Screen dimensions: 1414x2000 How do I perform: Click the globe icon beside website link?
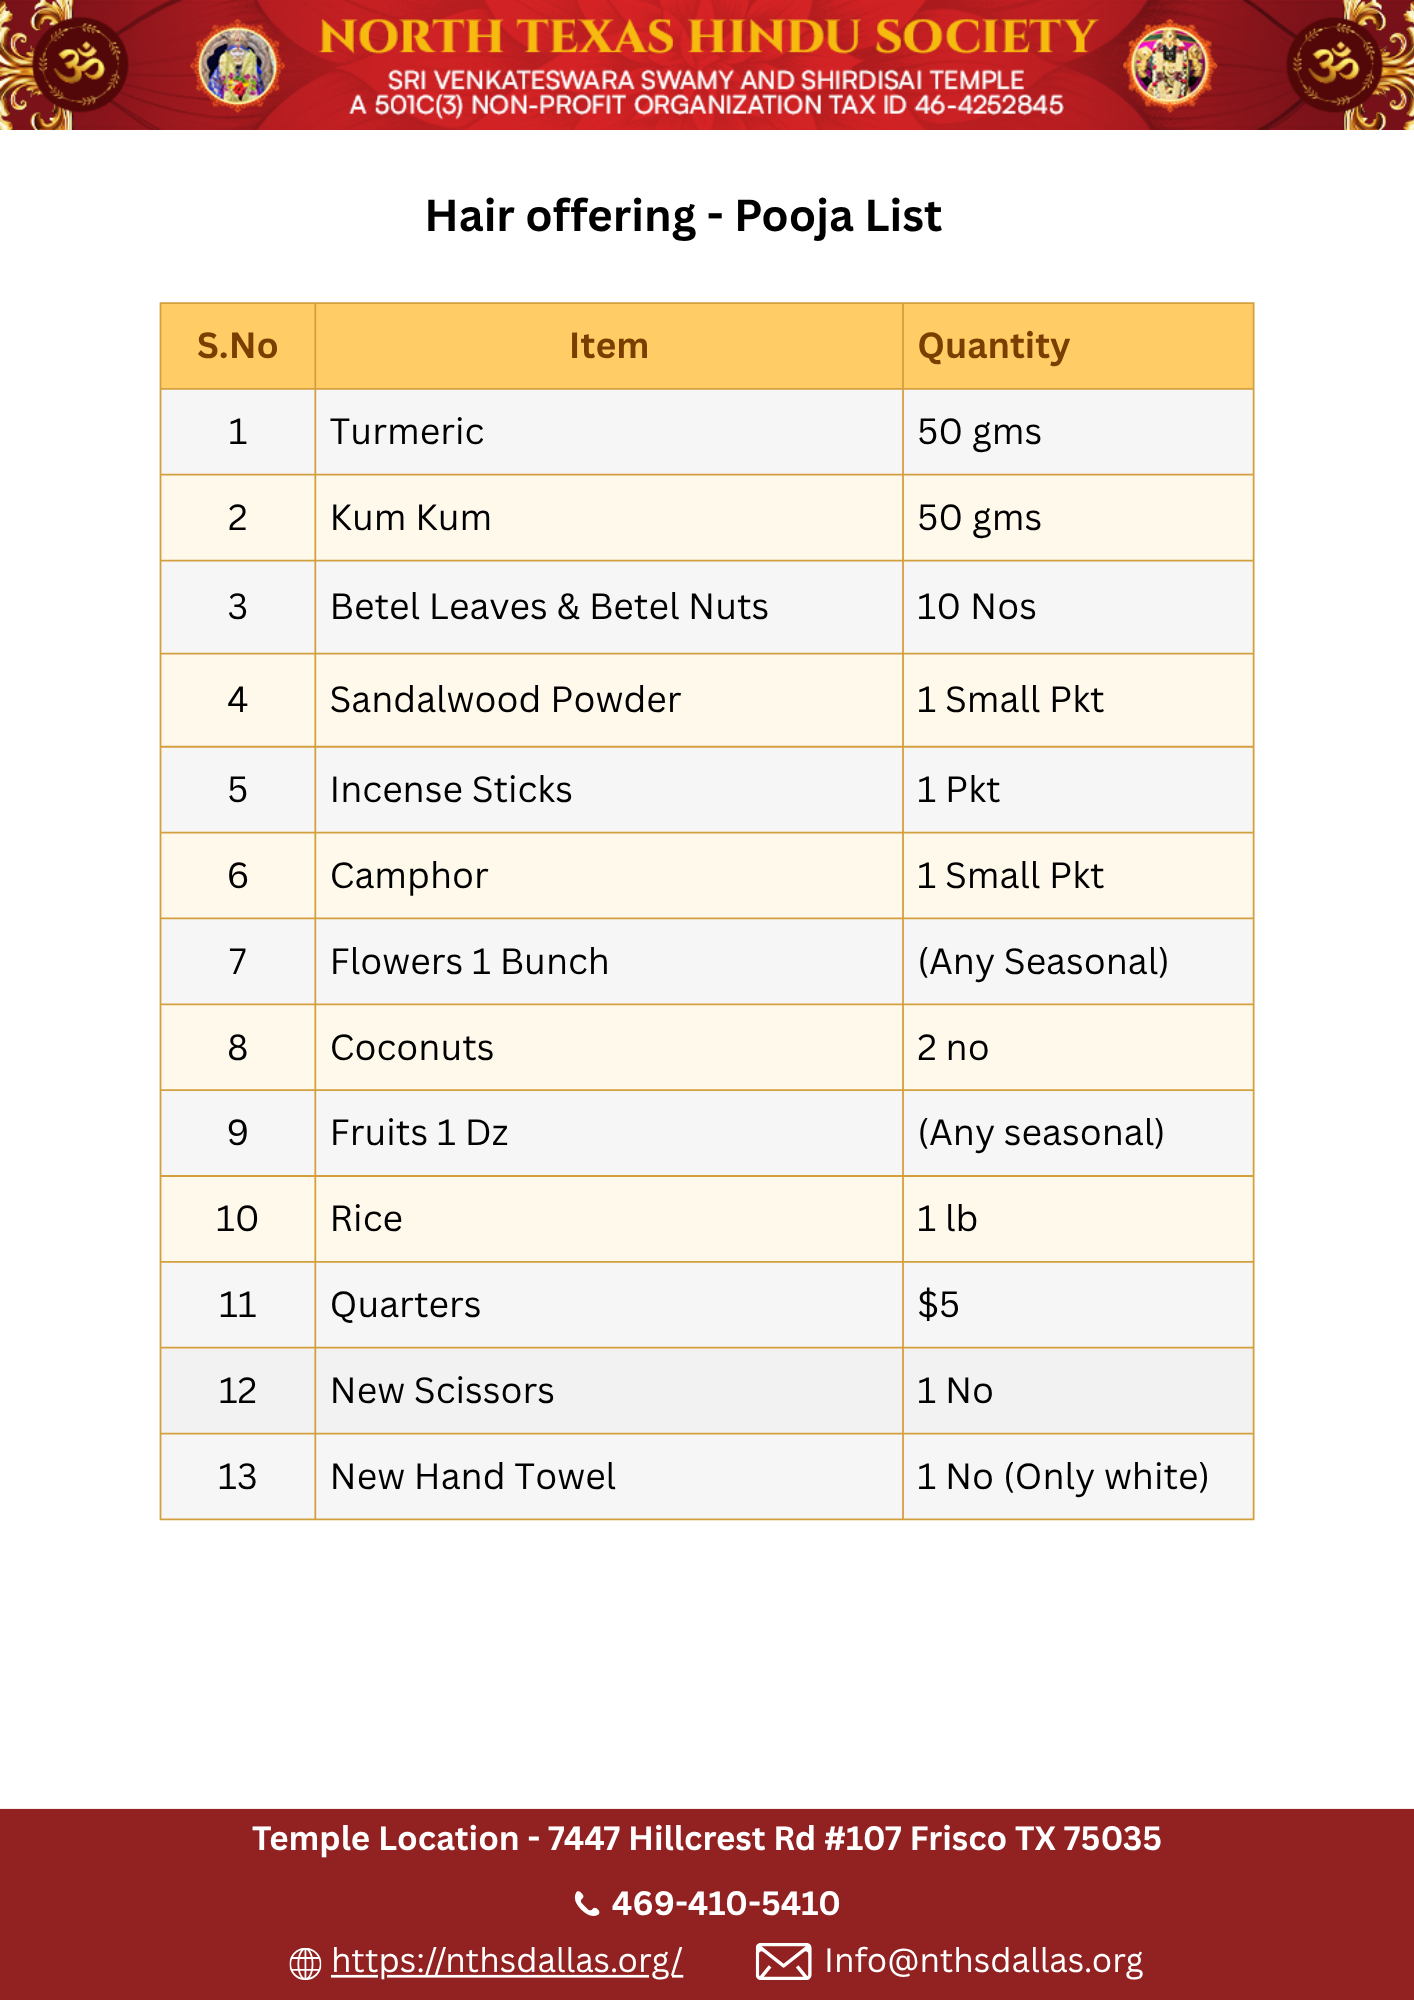point(305,1963)
